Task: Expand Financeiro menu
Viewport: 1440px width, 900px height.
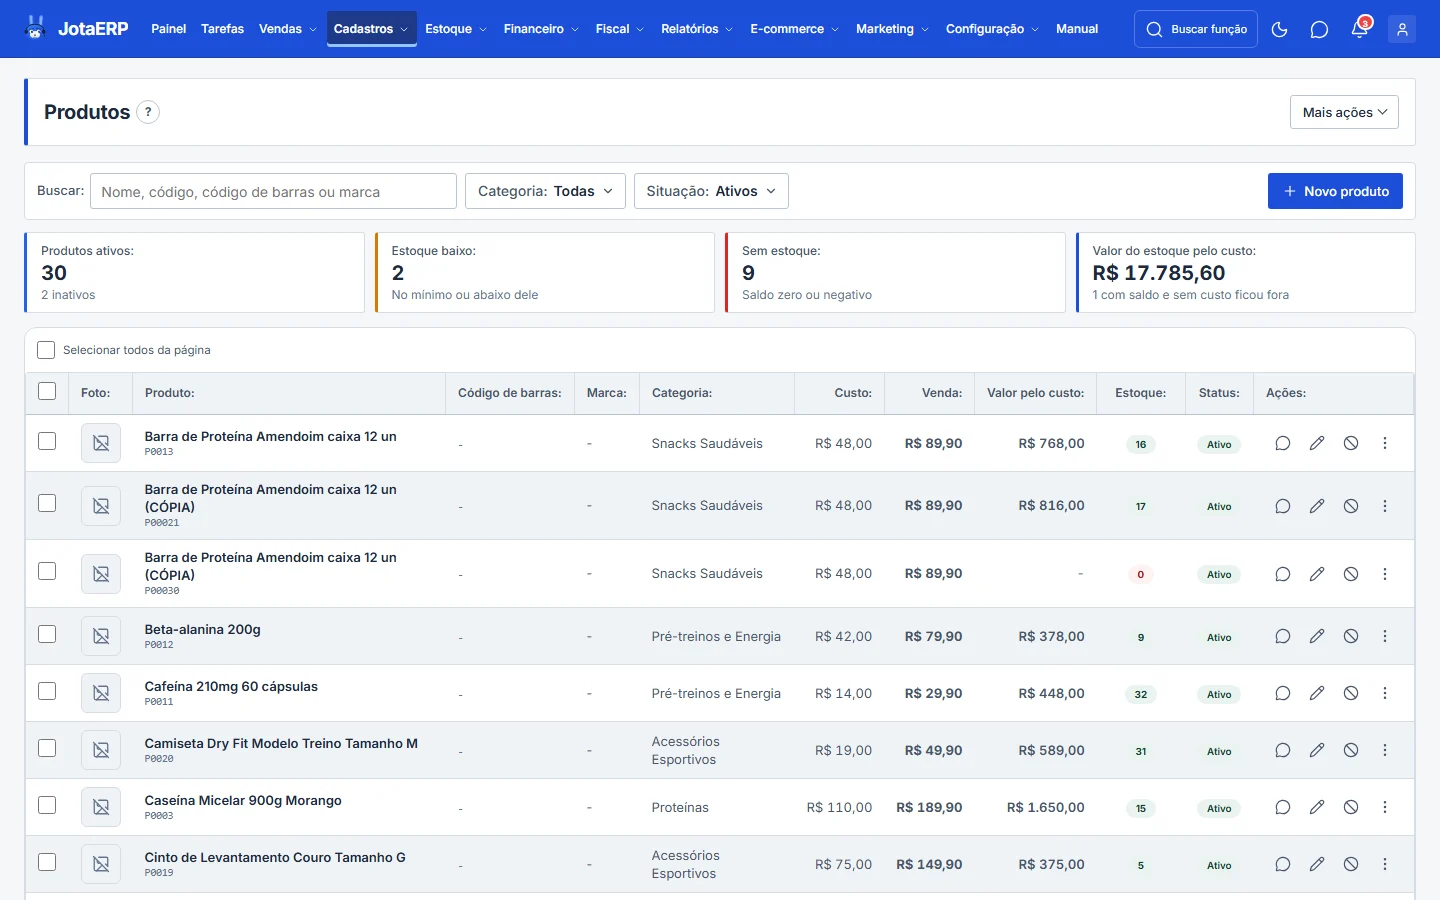Action: click(x=541, y=29)
